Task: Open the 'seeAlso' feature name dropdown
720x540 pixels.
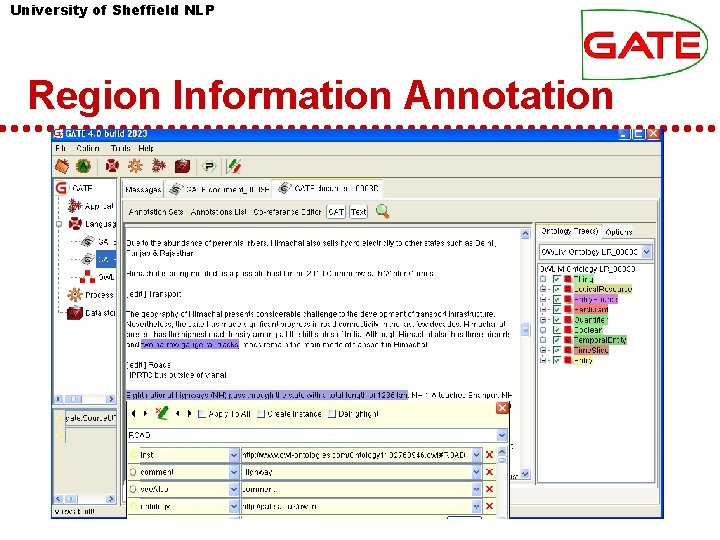Action: point(234,489)
